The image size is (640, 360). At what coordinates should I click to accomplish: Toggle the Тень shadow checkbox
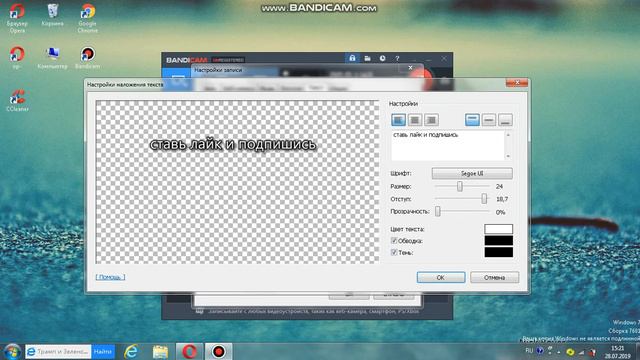394,253
